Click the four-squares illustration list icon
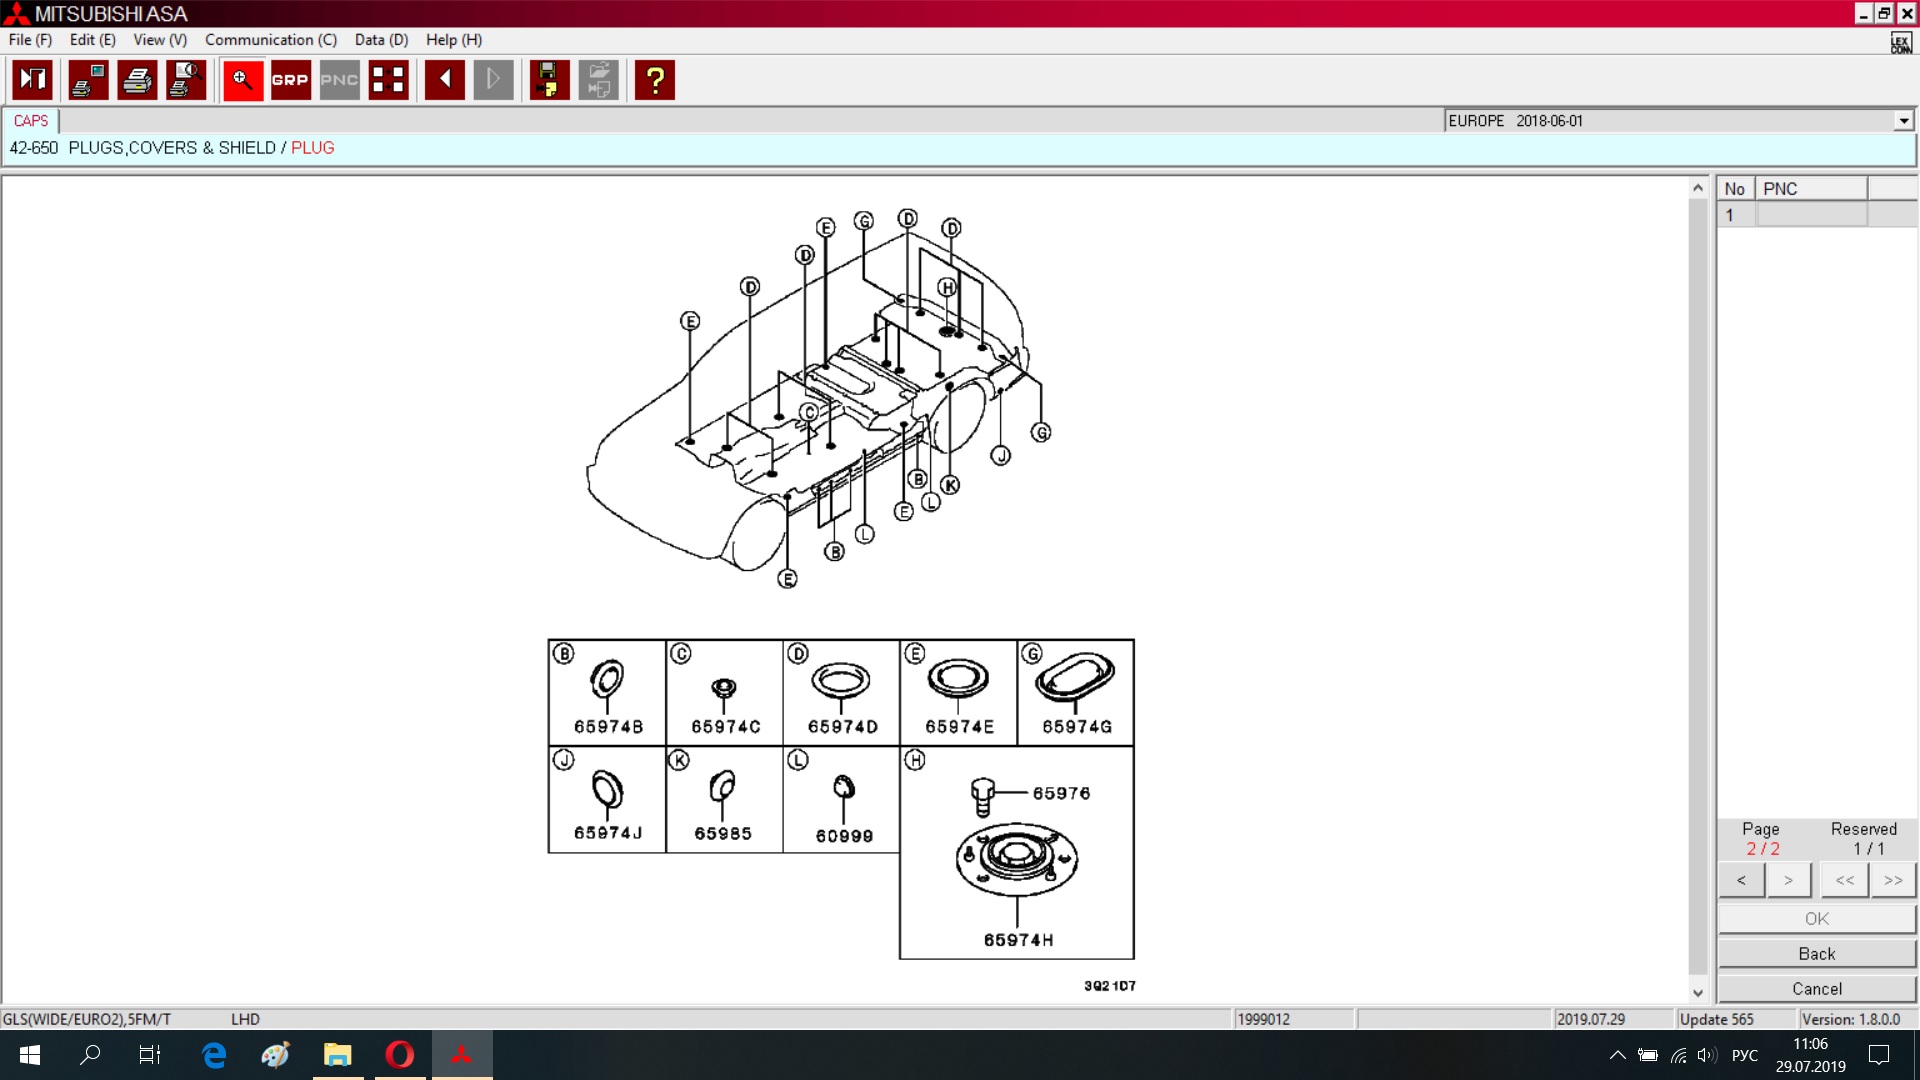Image resolution: width=1920 pixels, height=1080 pixels. tap(388, 80)
